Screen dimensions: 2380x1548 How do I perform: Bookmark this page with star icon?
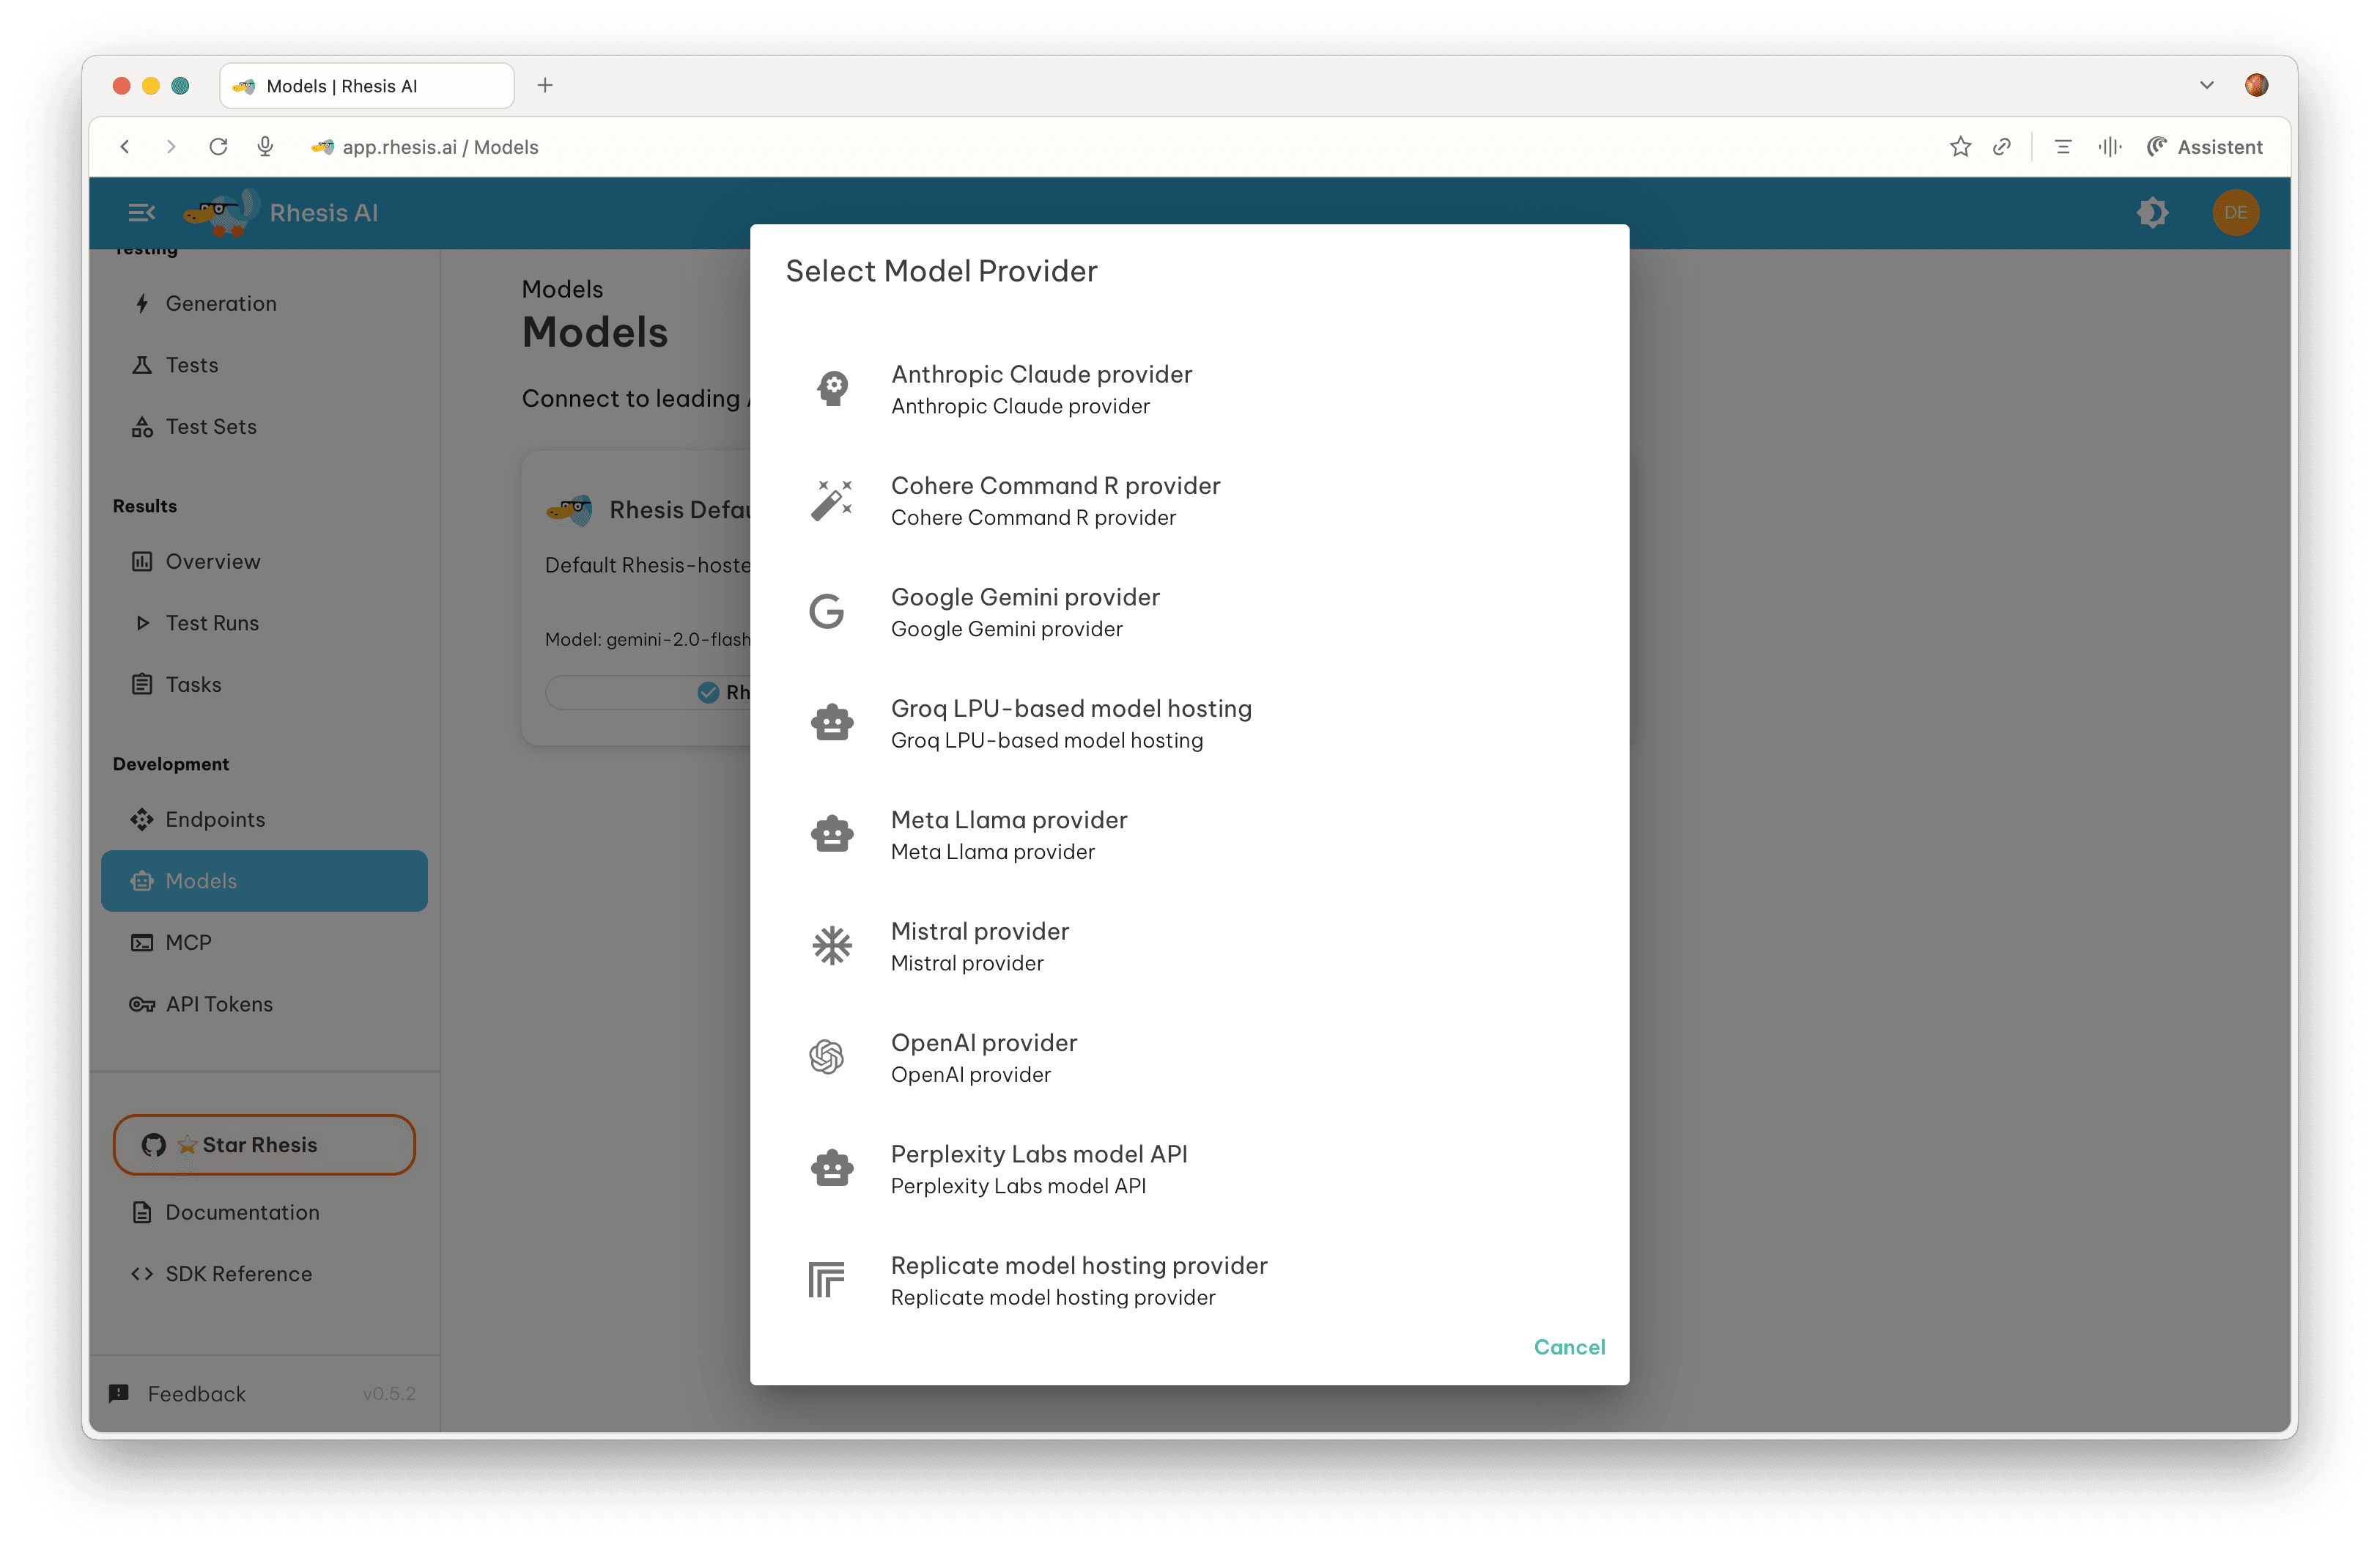[x=1960, y=147]
